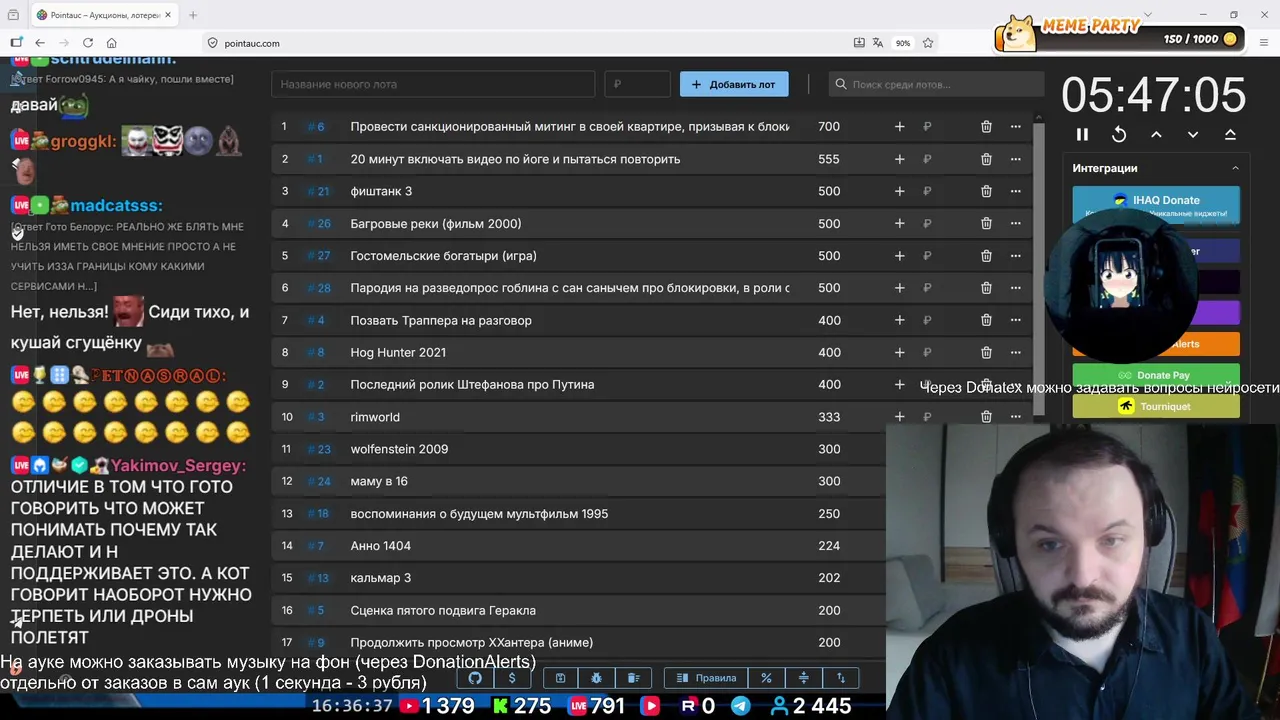Click username madcatsss in chat
The height and width of the screenshot is (720, 1280).
pos(114,205)
